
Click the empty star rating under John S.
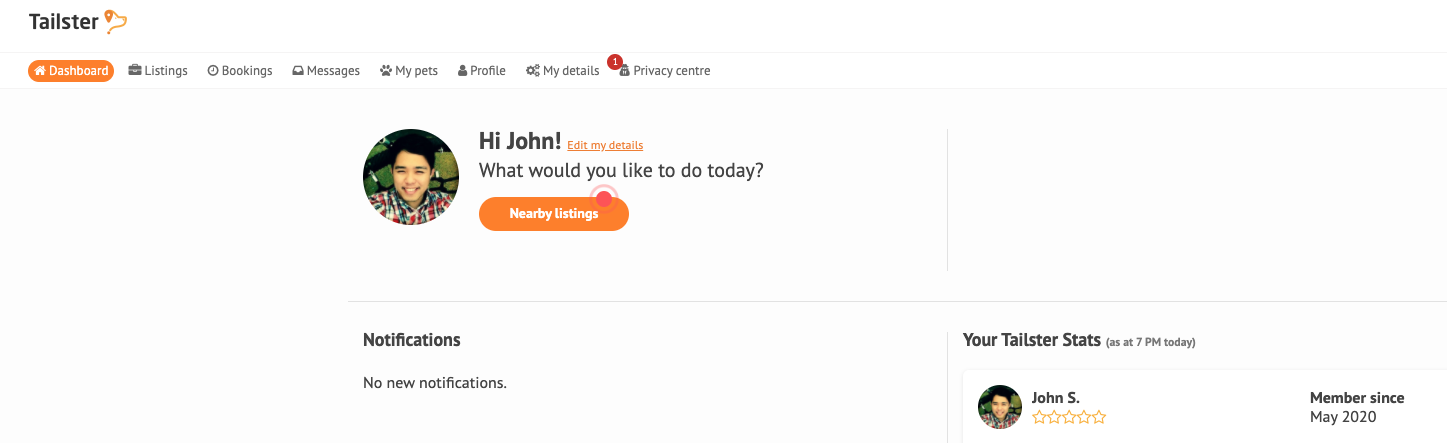click(x=1069, y=418)
